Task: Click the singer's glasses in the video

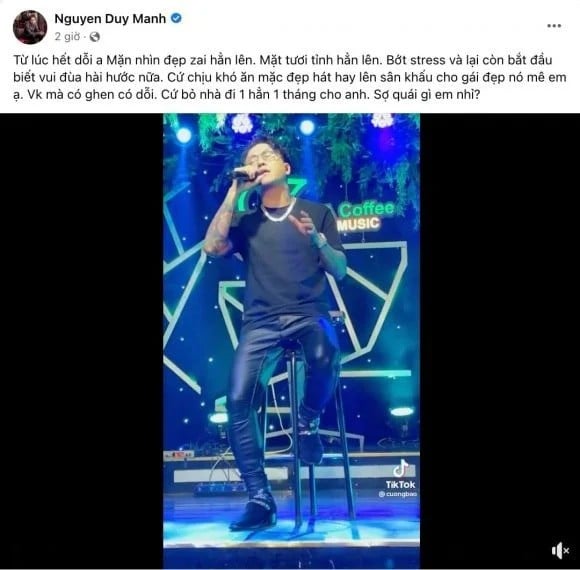Action: point(262,158)
